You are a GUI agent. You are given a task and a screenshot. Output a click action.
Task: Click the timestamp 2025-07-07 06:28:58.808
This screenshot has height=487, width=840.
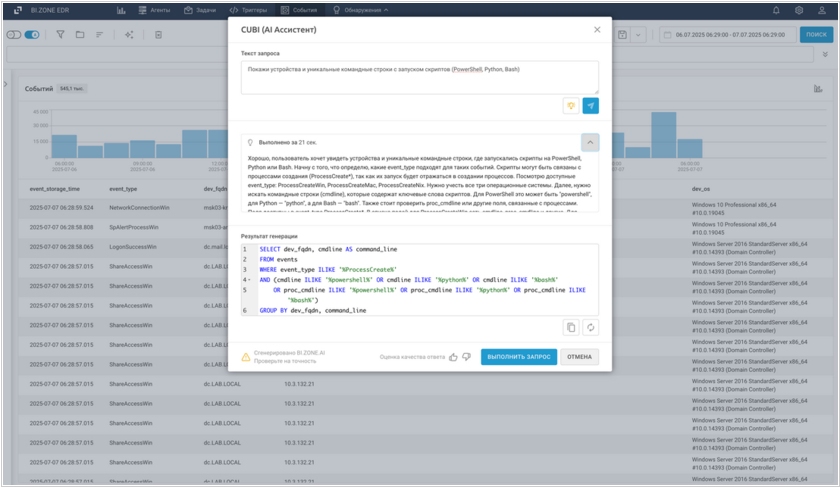click(62, 228)
